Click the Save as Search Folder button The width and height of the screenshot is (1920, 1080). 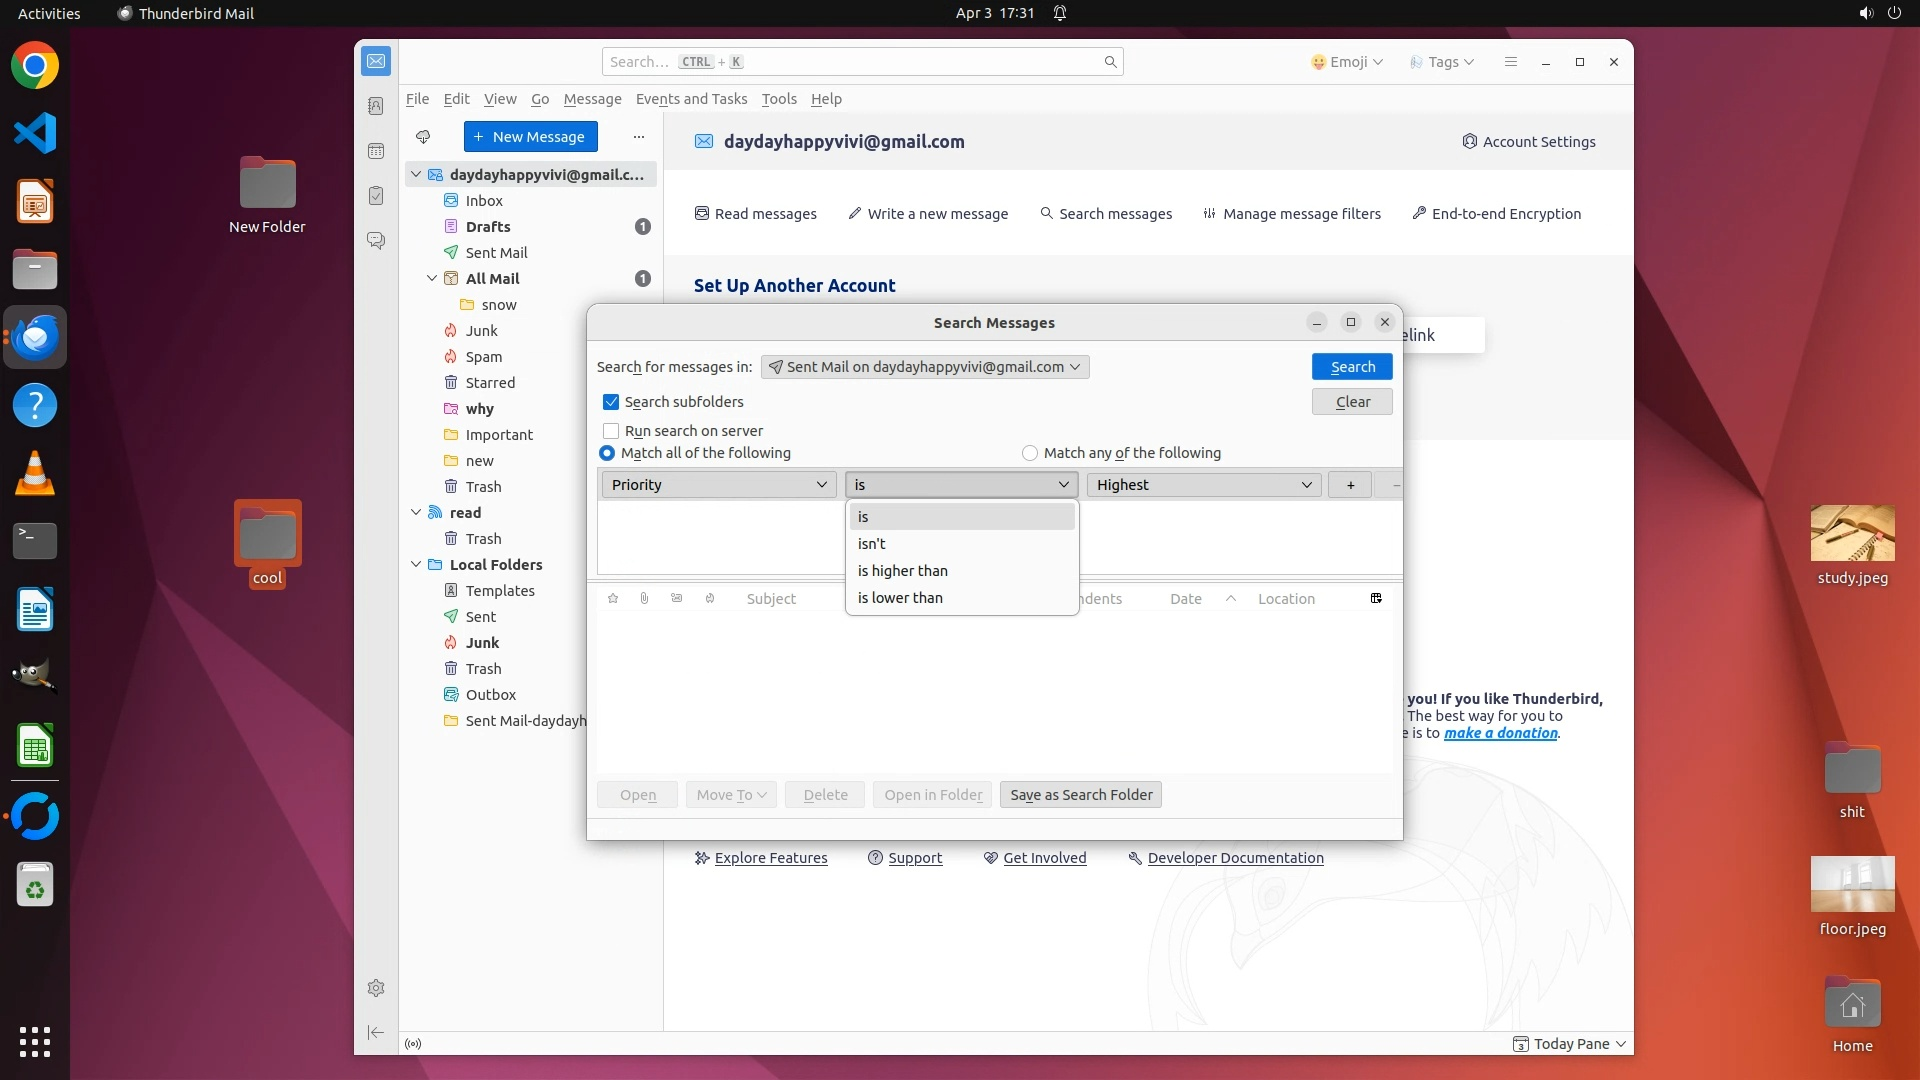[x=1080, y=795]
